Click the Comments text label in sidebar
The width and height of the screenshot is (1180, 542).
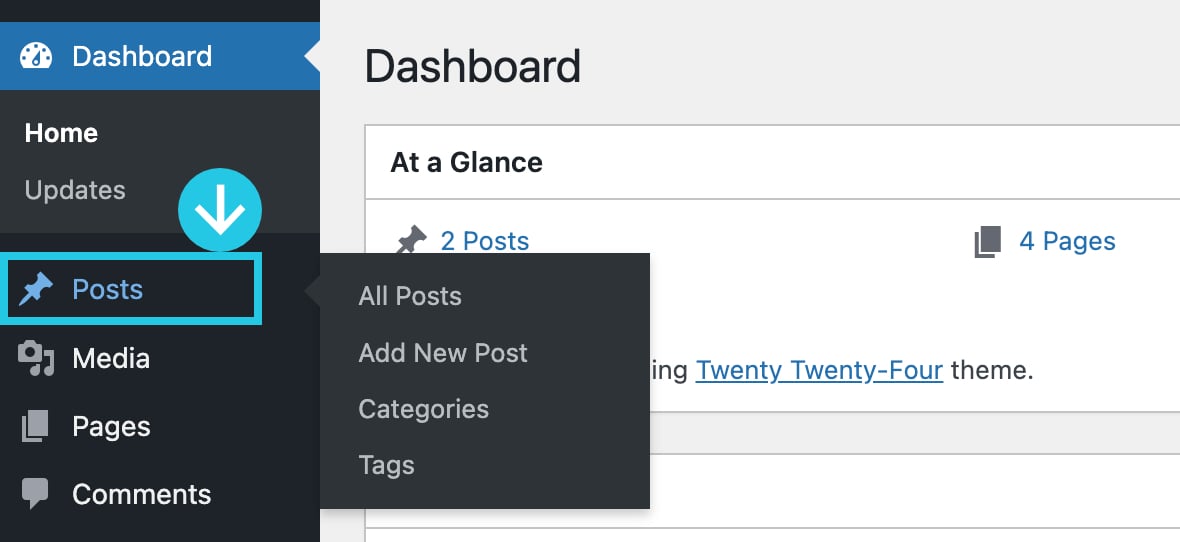click(141, 494)
